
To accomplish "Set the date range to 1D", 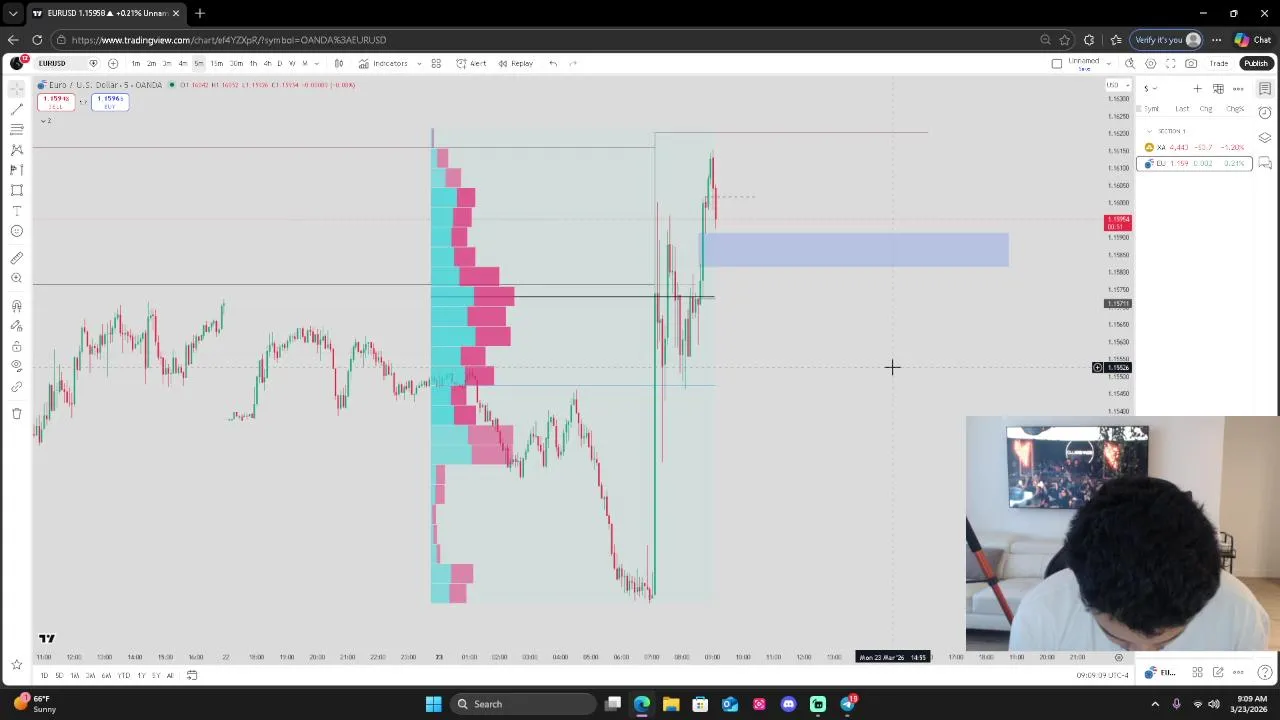I will 43,675.
